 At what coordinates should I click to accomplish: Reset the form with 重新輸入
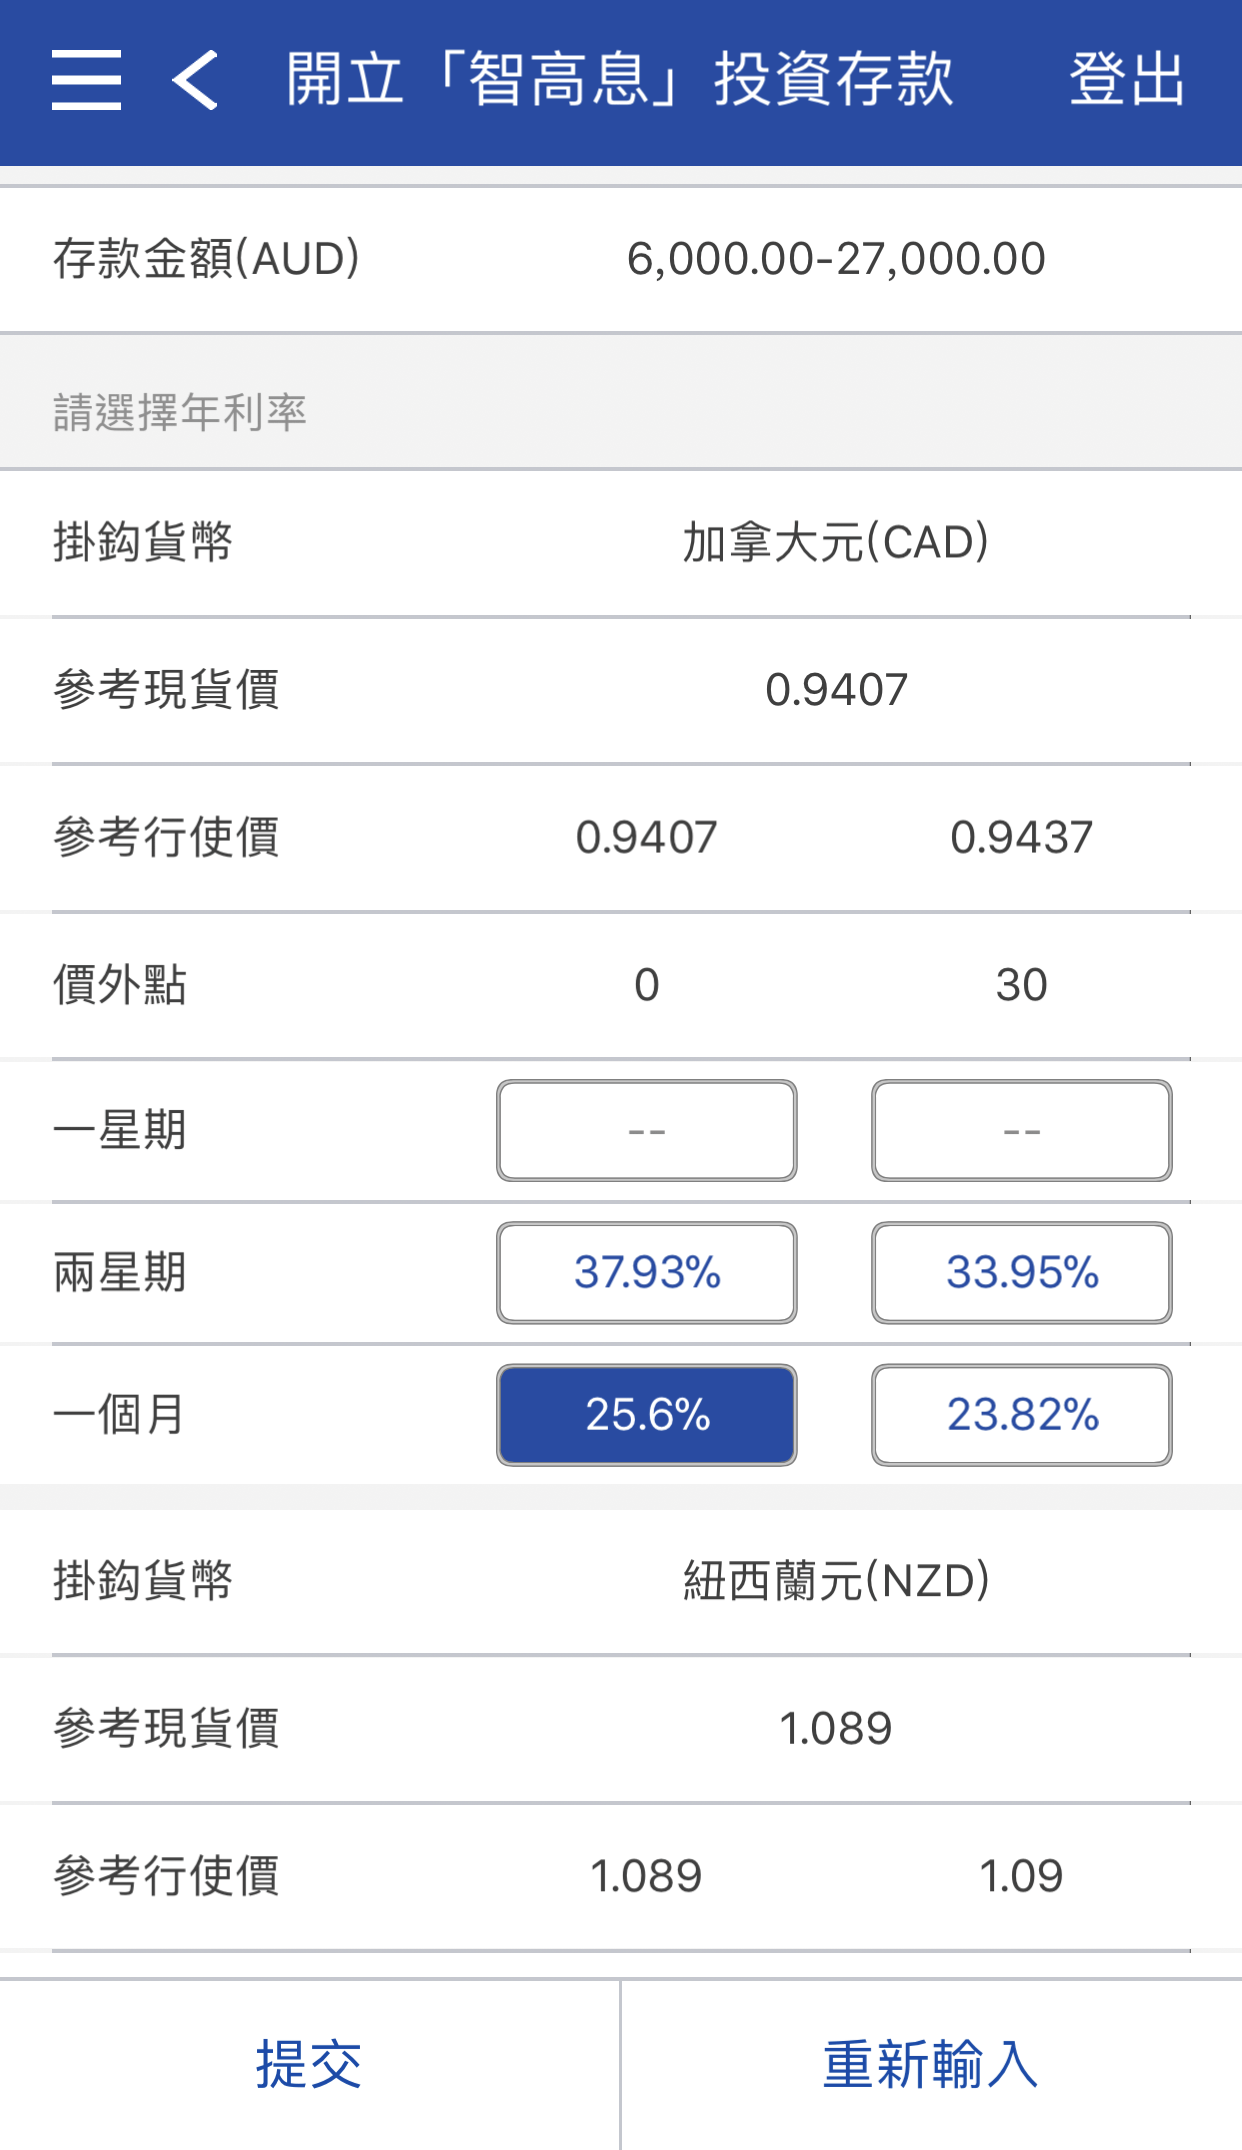[930, 2064]
